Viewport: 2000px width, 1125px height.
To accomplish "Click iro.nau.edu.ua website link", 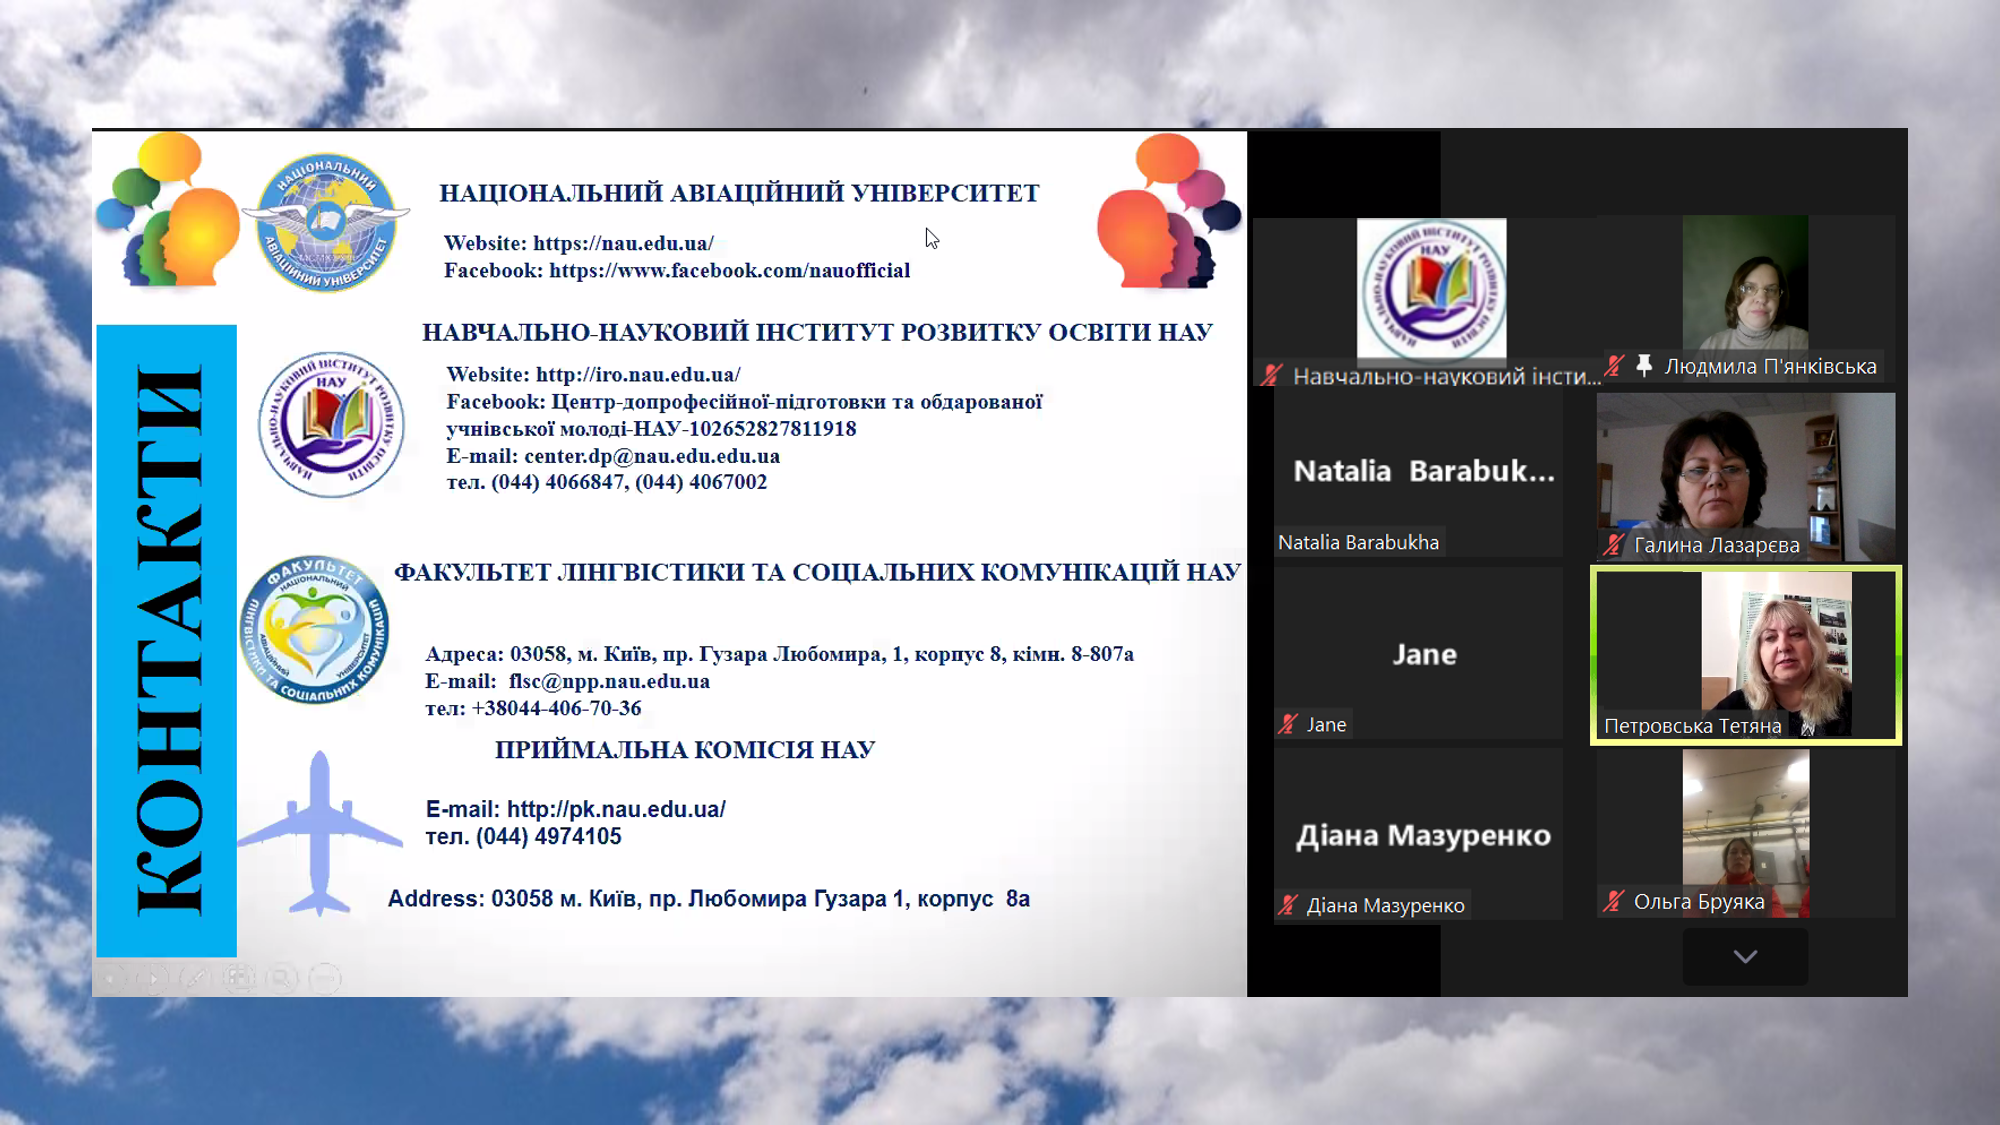I will click(638, 375).
